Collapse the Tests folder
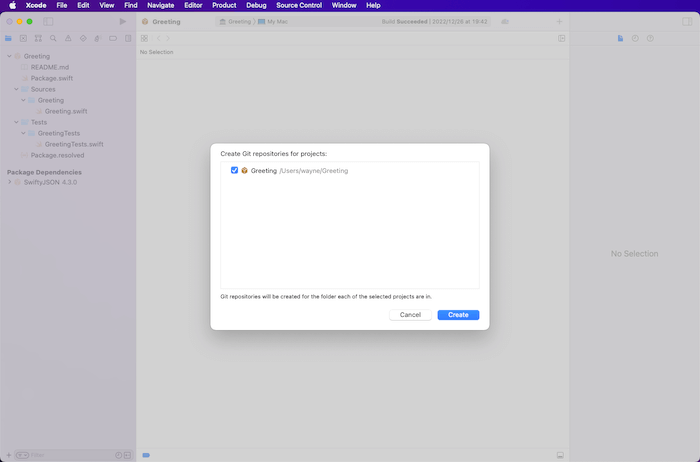The image size is (700, 462). pos(17,122)
